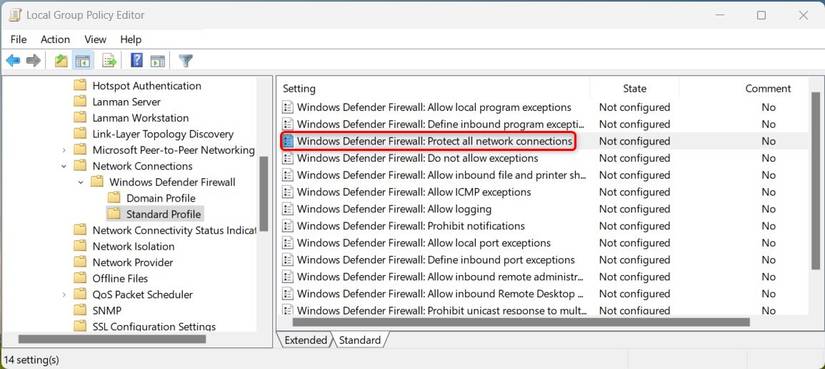The width and height of the screenshot is (825, 369).
Task: Click the Filter funnel toolbar icon
Action: [x=185, y=61]
